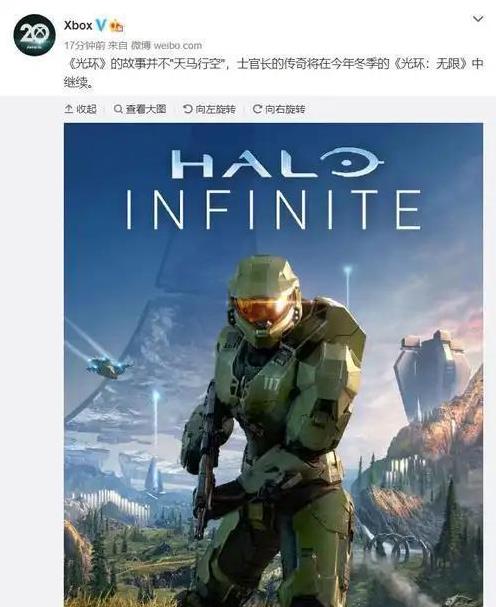Rotate the image right with 向右旋转
The image size is (496, 607).
279,109
